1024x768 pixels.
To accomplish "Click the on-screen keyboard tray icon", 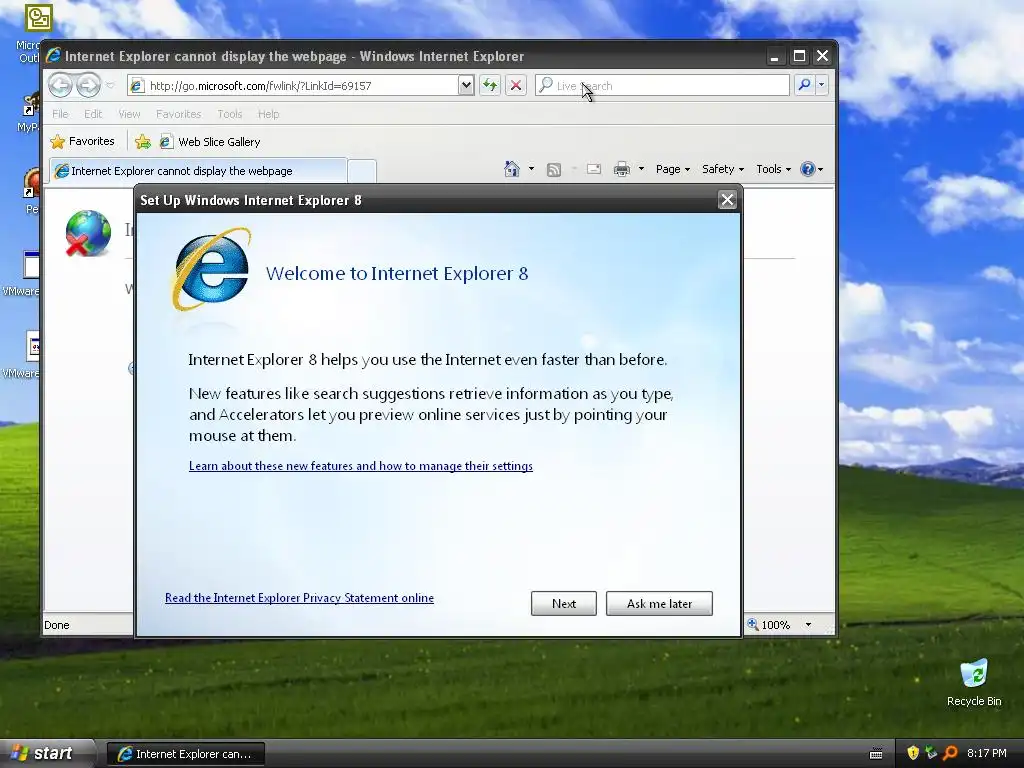I will click(876, 754).
